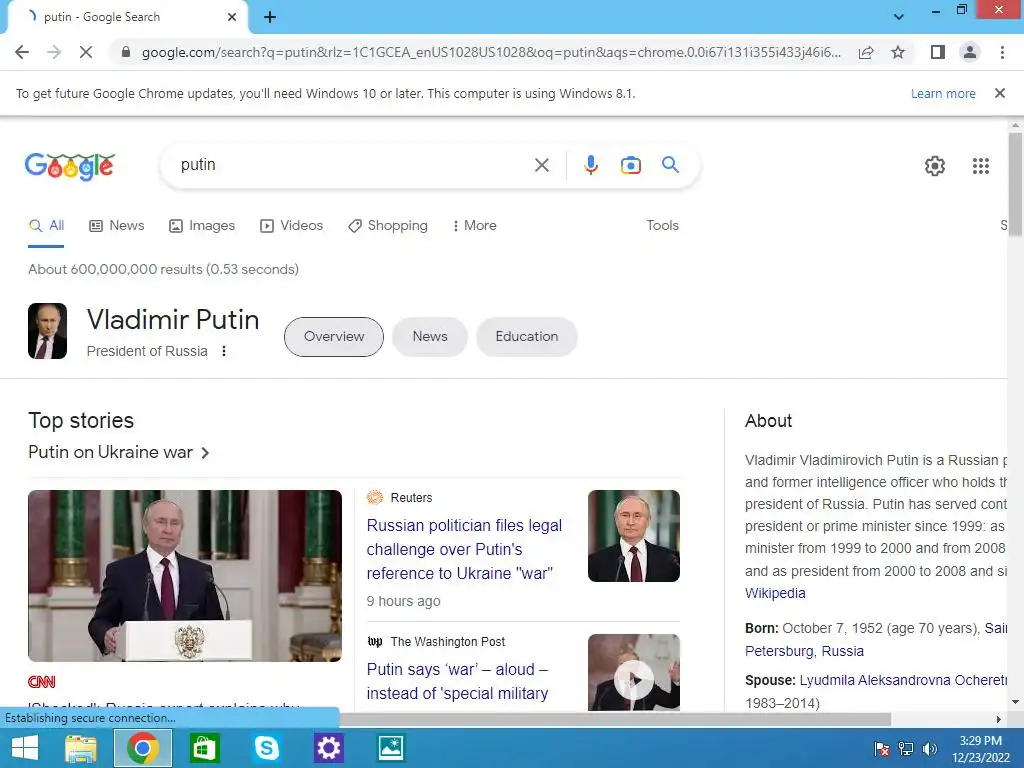
Task: Open the CNN top story image
Action: click(185, 576)
